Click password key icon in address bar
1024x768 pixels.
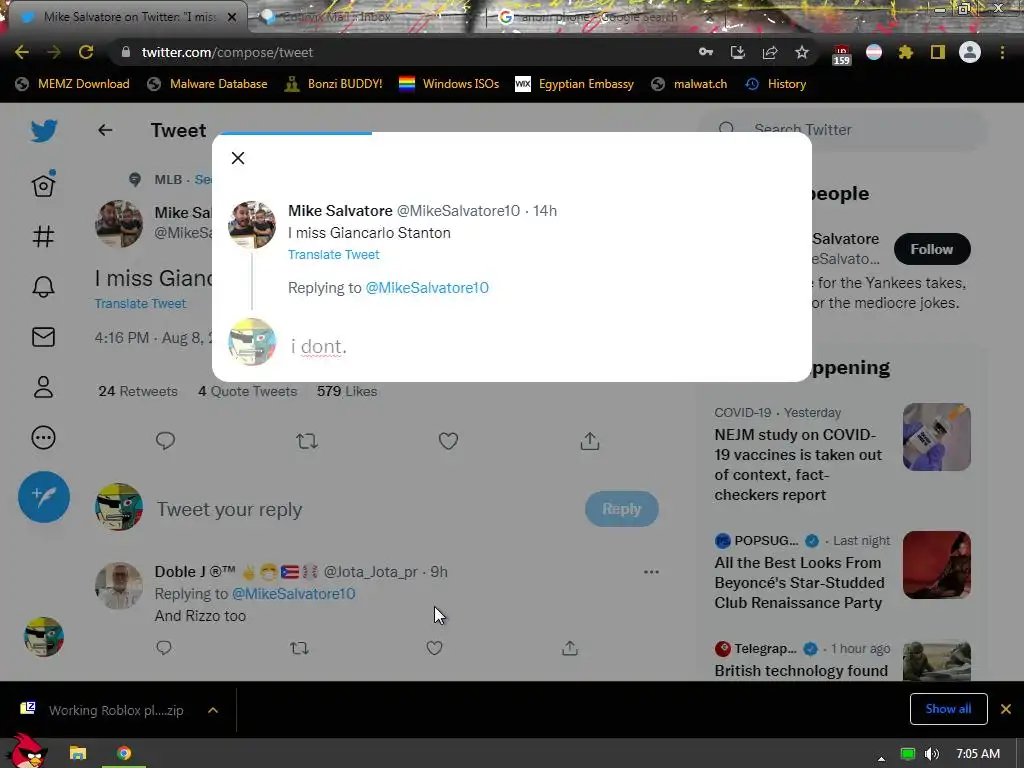706,52
